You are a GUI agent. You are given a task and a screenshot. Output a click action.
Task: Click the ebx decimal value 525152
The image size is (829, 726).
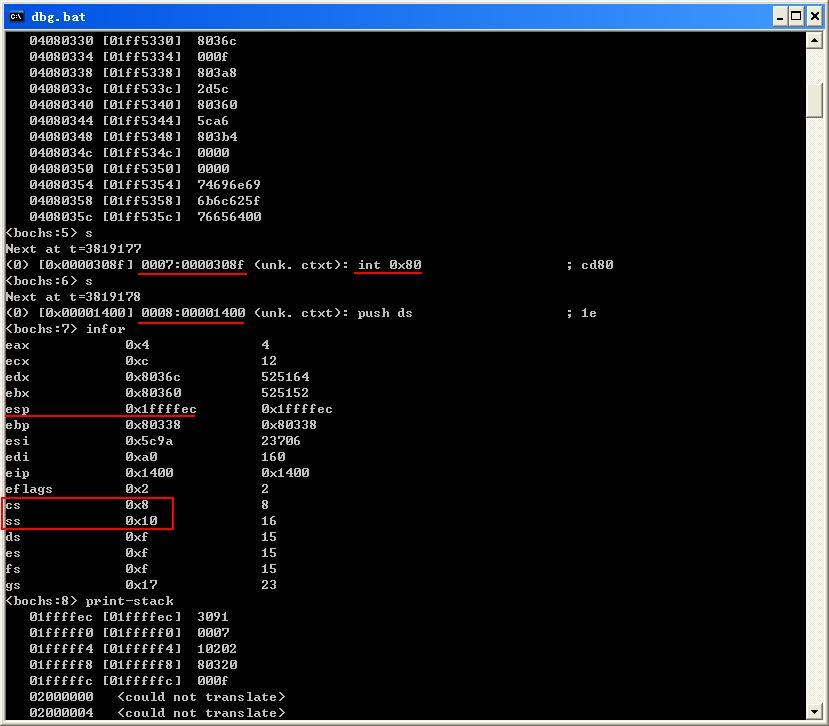(x=284, y=393)
